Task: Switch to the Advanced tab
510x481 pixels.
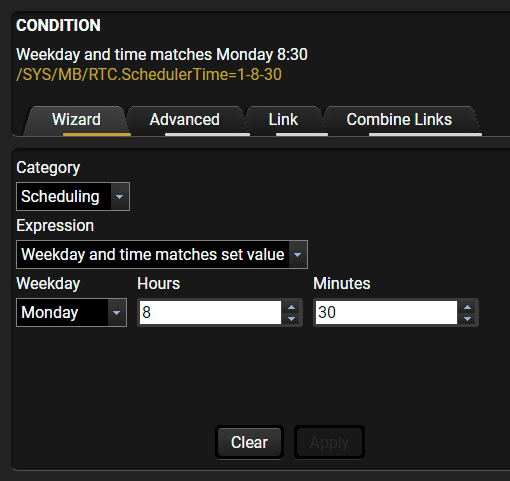Action: coord(185,120)
